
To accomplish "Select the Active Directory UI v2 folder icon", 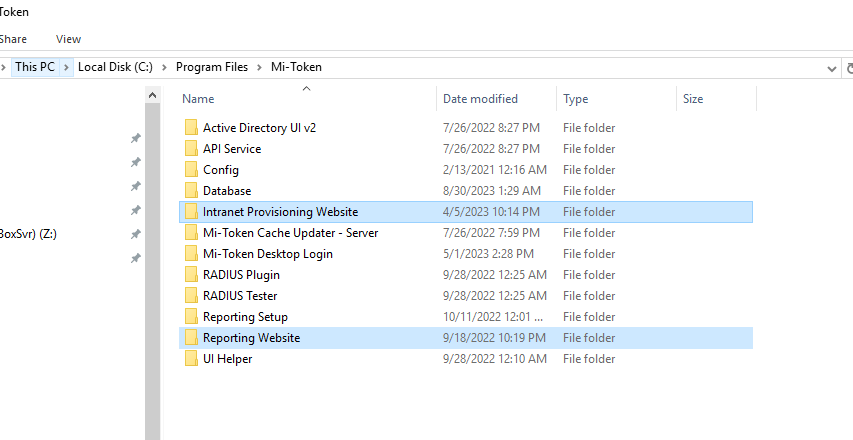I will click(x=191, y=127).
